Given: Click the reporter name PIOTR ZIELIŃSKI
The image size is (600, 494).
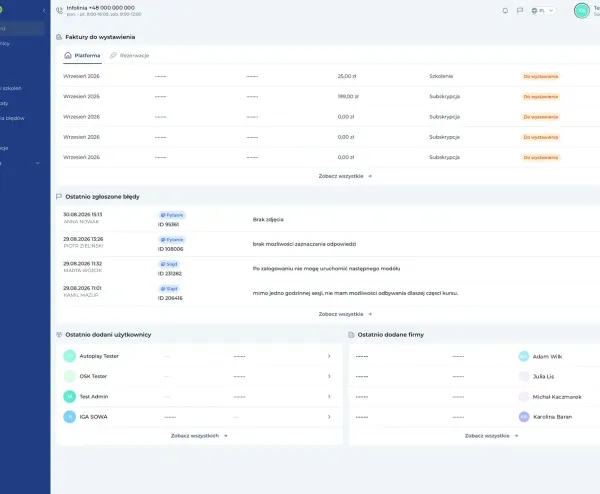Looking at the screenshot, I should 83,246.
